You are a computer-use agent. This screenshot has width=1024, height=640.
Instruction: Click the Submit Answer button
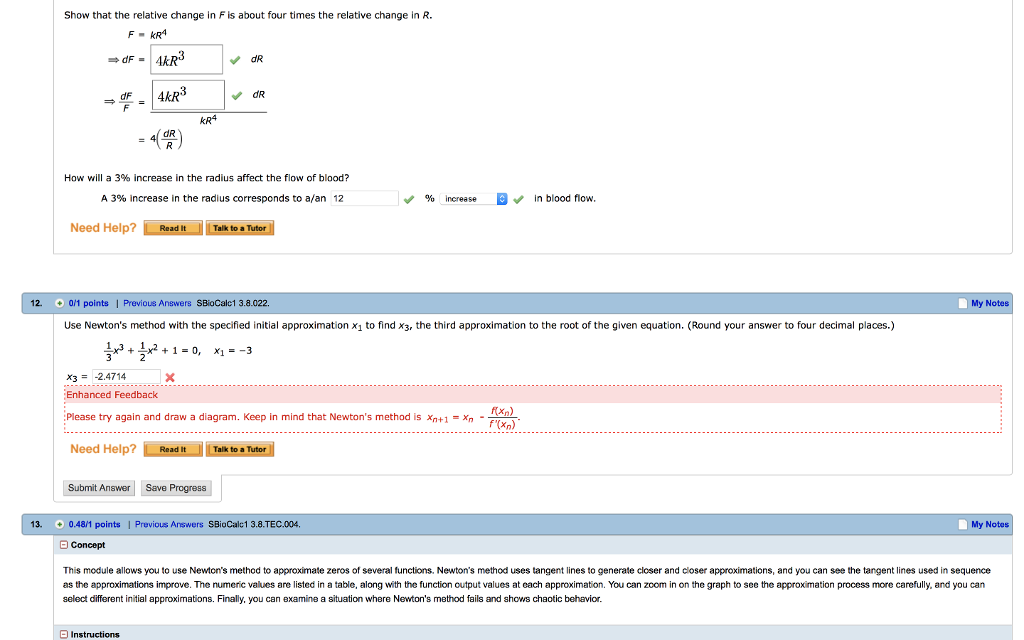99,488
